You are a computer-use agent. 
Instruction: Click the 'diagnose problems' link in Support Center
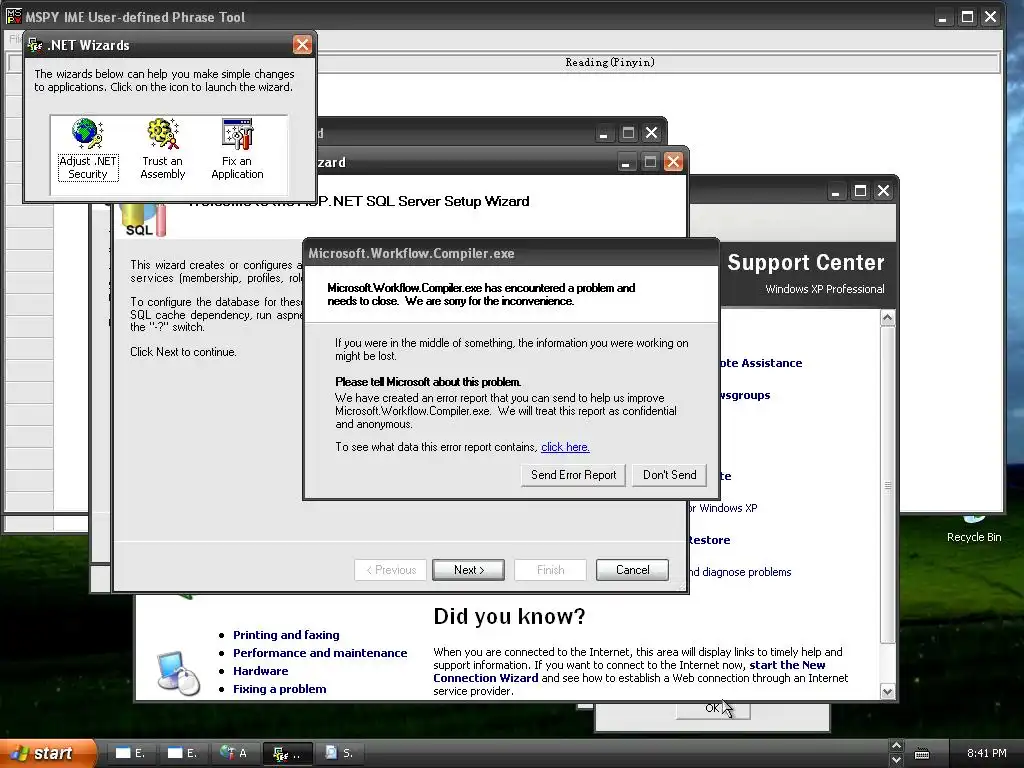[x=740, y=572]
